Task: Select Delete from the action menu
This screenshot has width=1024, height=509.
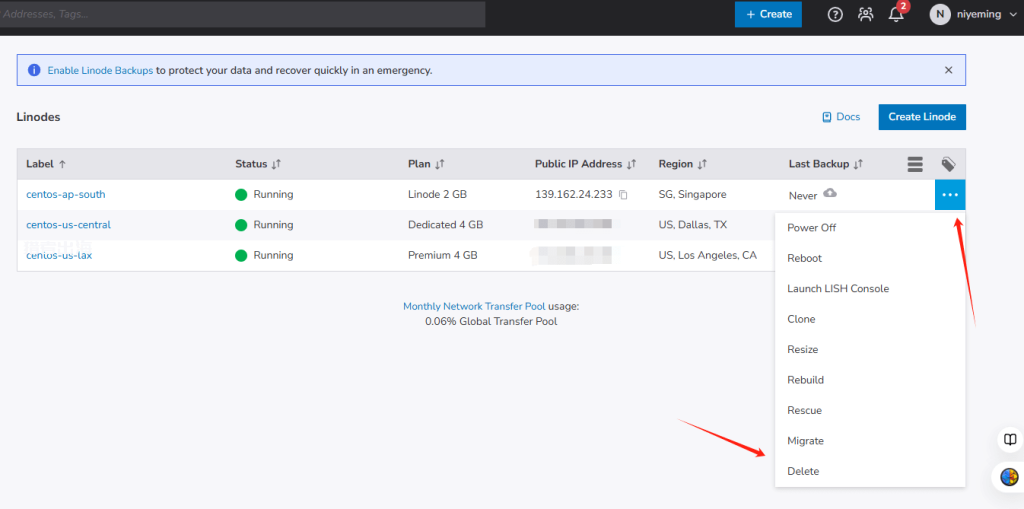Action: (x=803, y=471)
